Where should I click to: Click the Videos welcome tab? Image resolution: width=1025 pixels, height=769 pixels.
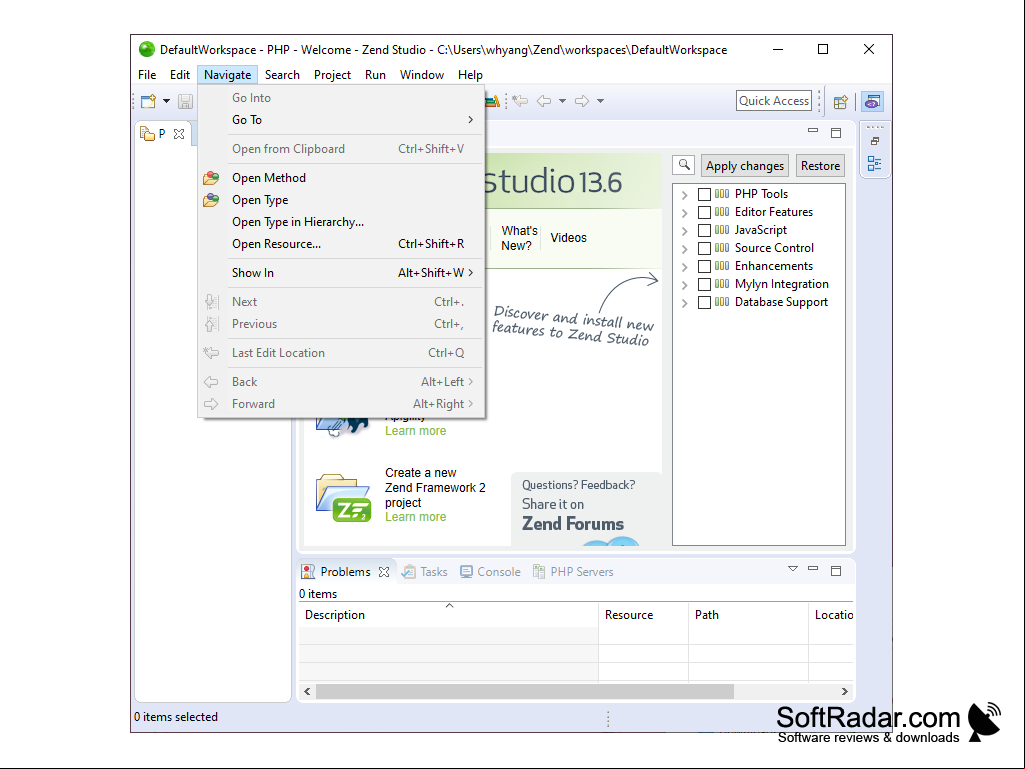click(568, 238)
